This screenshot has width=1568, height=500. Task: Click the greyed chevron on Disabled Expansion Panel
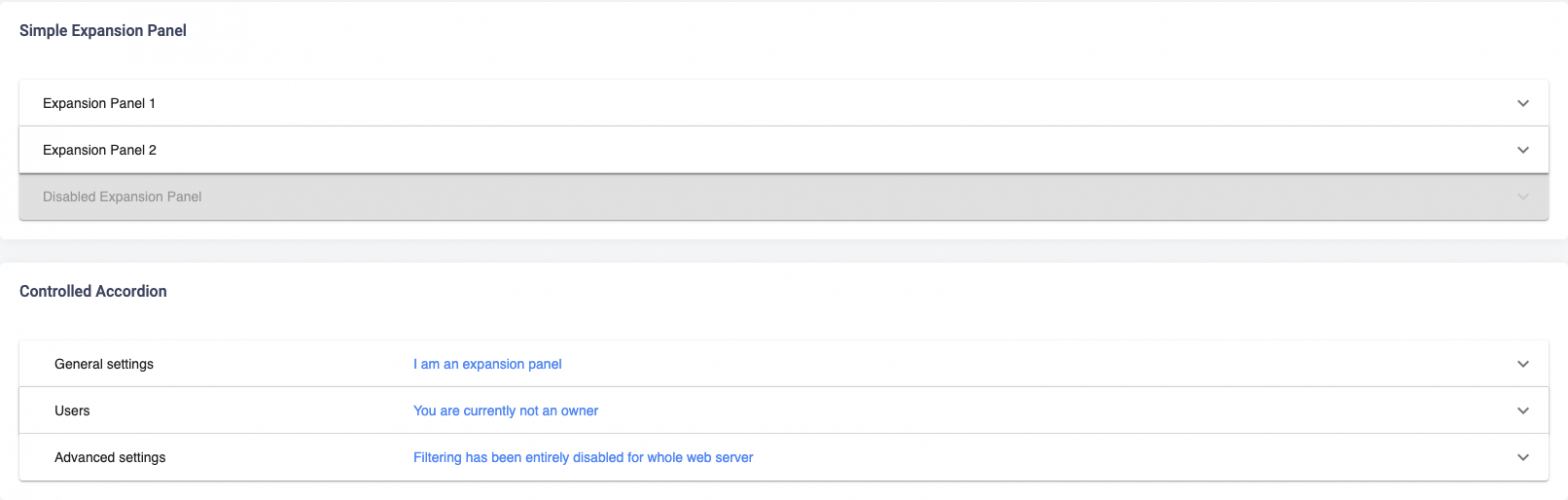pos(1523,197)
